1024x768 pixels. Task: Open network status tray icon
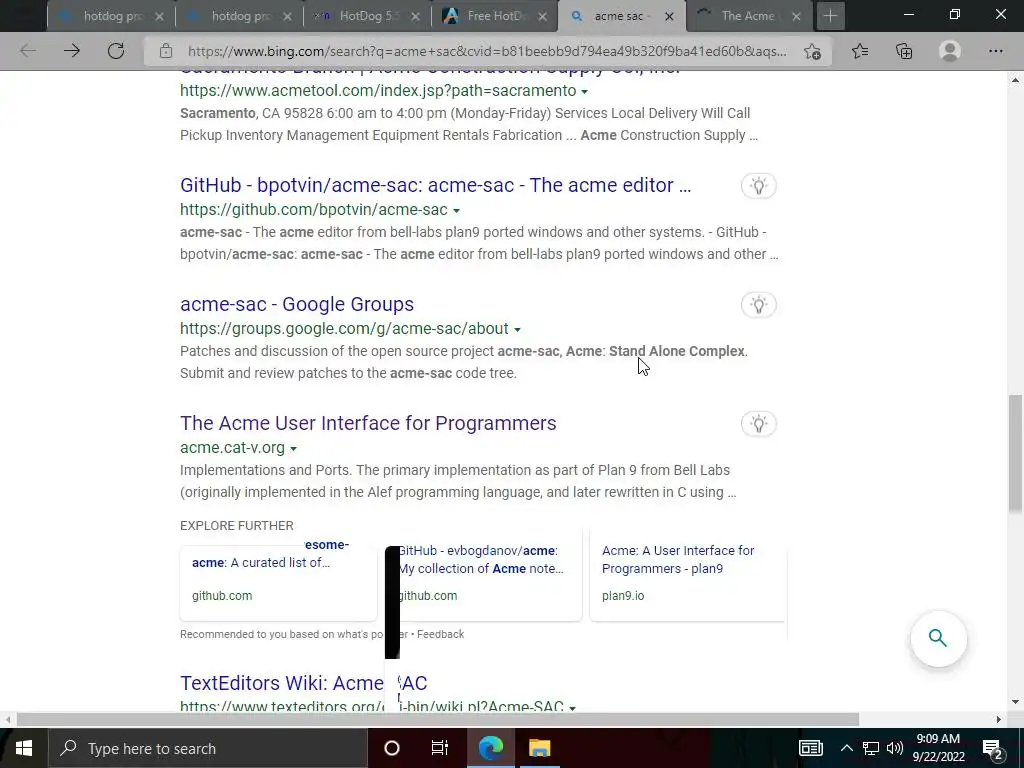click(x=871, y=748)
